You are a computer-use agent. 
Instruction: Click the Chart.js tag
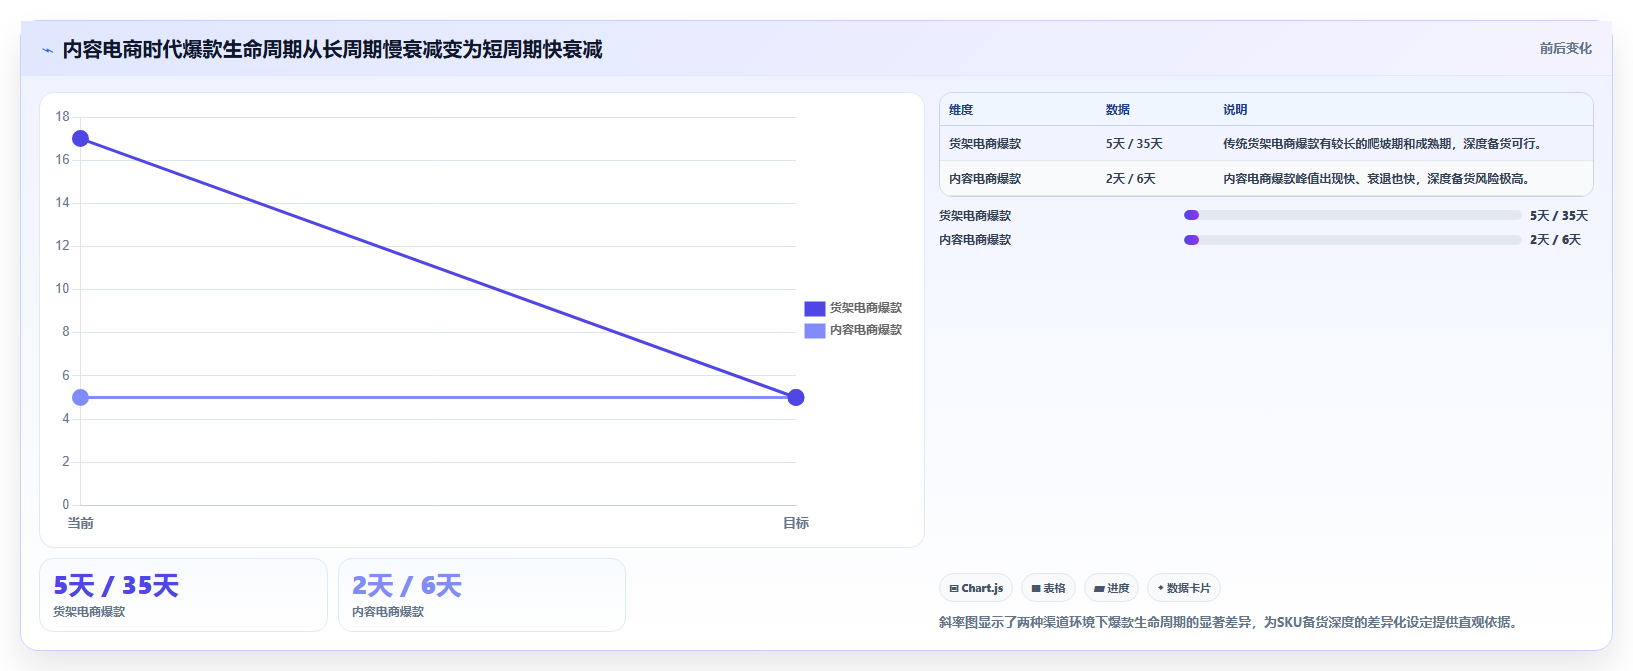click(976, 588)
